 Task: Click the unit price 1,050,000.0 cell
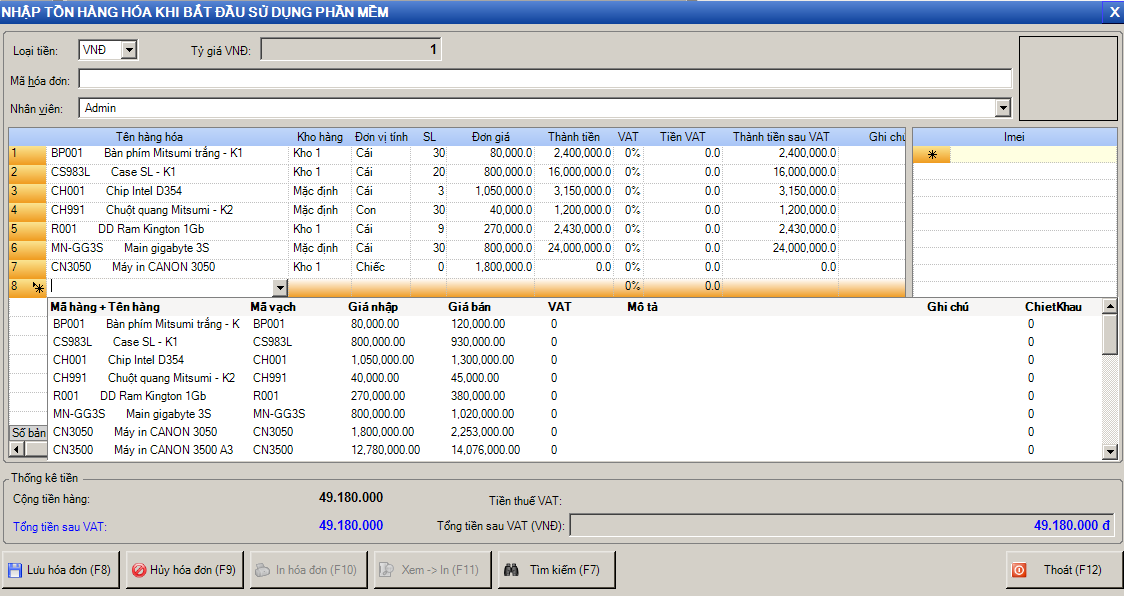(x=491, y=191)
